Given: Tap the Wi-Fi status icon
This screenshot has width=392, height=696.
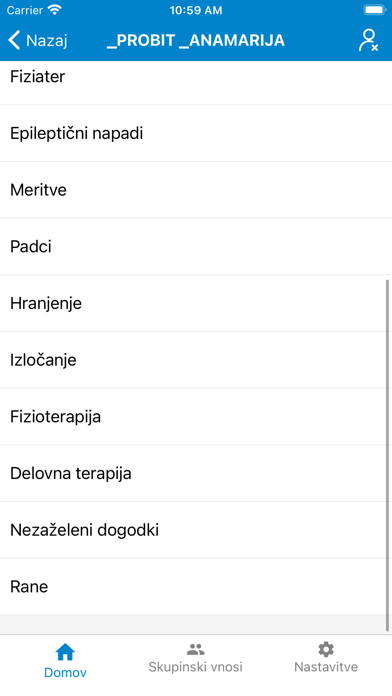Looking at the screenshot, I should tap(55, 10).
